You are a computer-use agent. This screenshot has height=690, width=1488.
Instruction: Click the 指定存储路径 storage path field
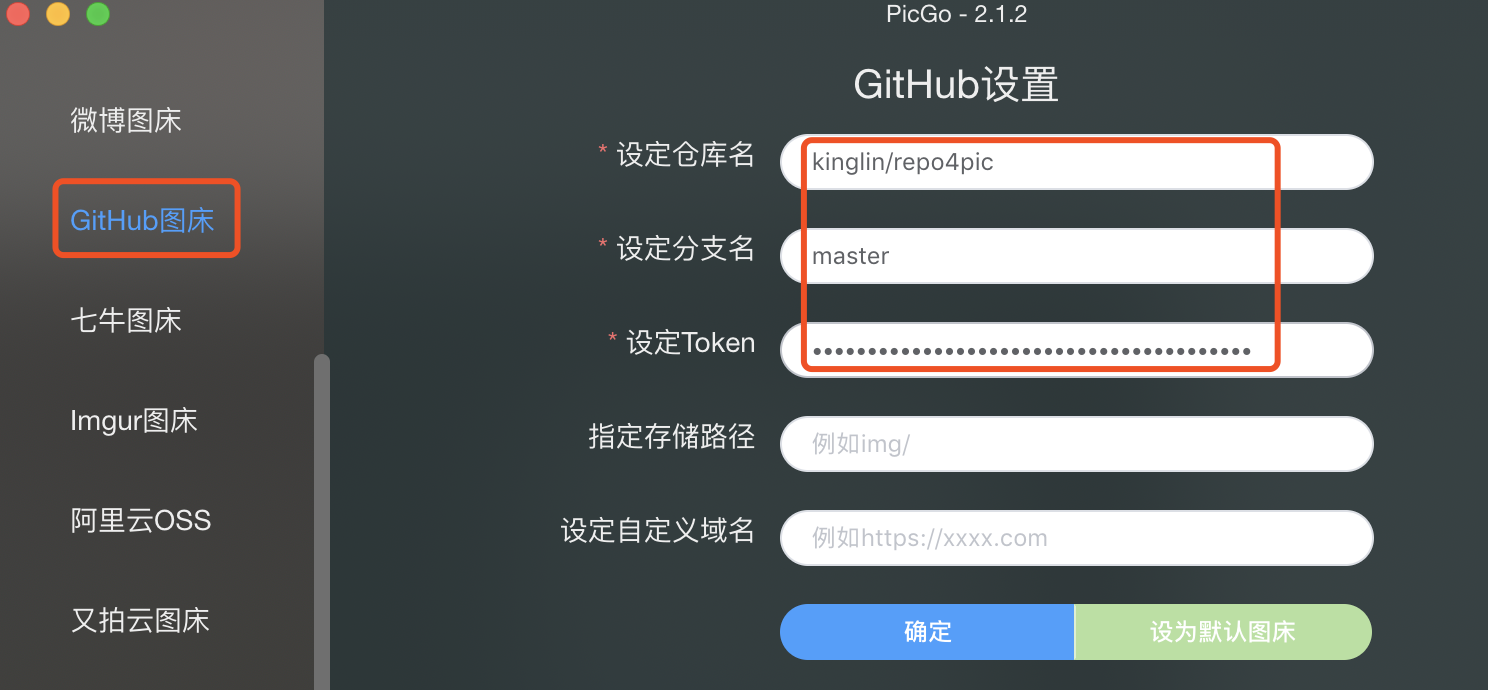(x=1077, y=444)
